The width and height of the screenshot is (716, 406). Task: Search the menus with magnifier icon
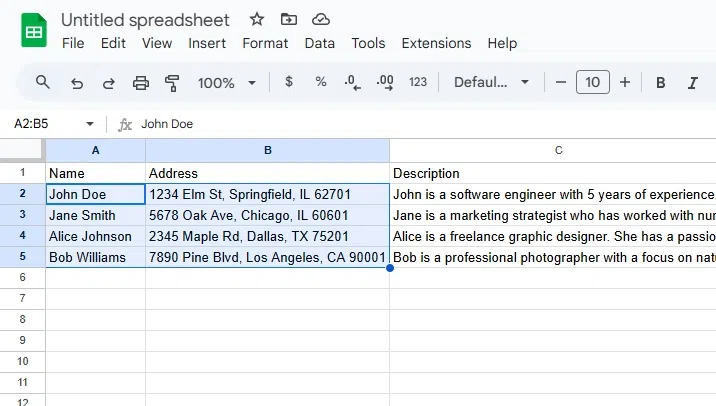pos(42,82)
